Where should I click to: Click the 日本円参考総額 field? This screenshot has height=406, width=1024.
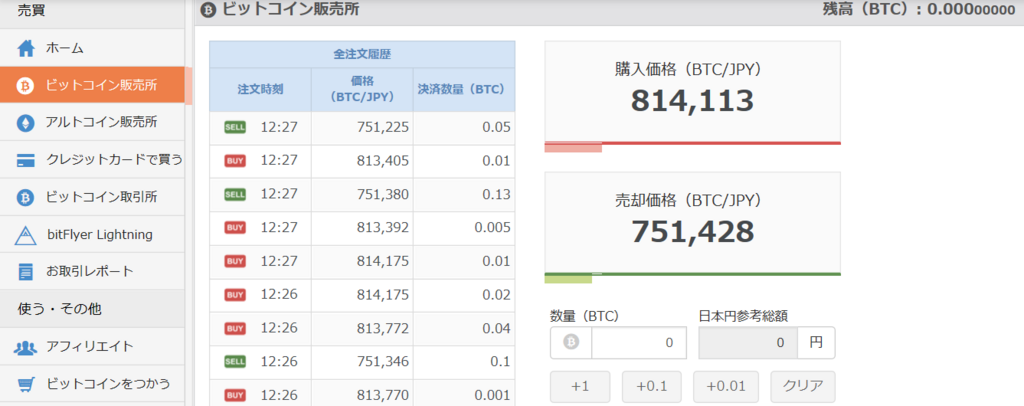748,343
